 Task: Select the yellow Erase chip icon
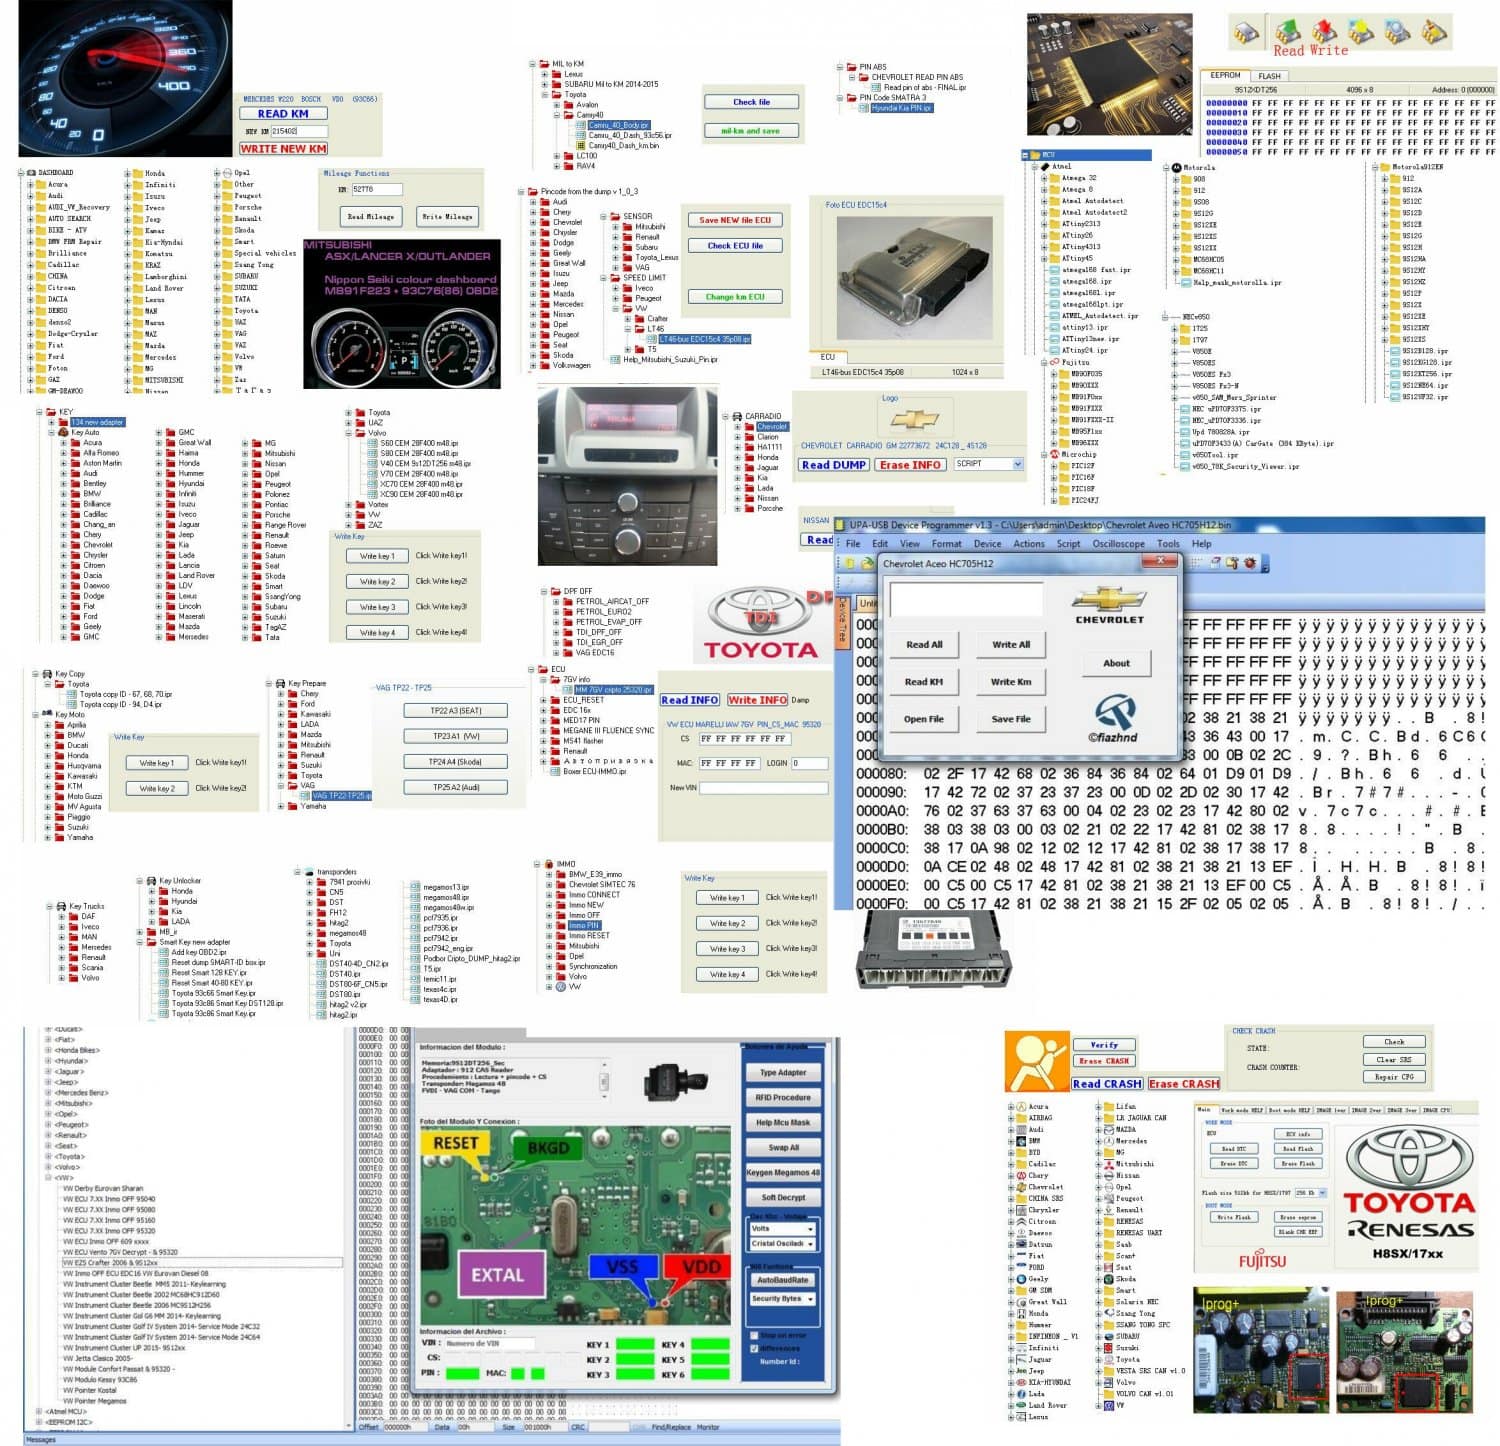pyautogui.click(x=1363, y=30)
